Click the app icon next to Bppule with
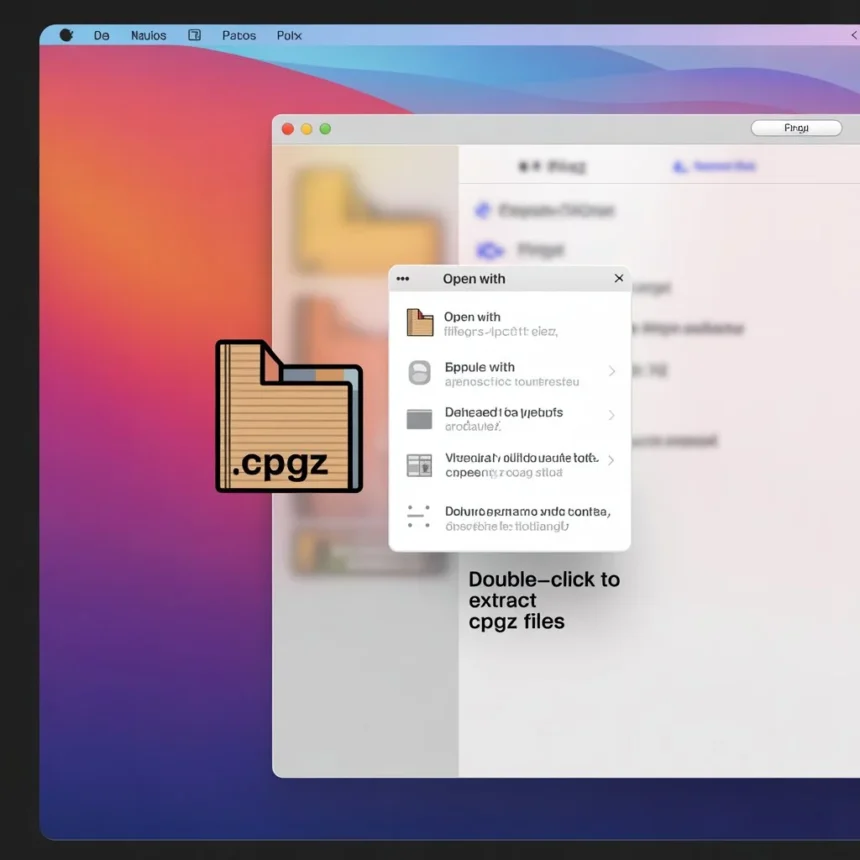 [421, 371]
